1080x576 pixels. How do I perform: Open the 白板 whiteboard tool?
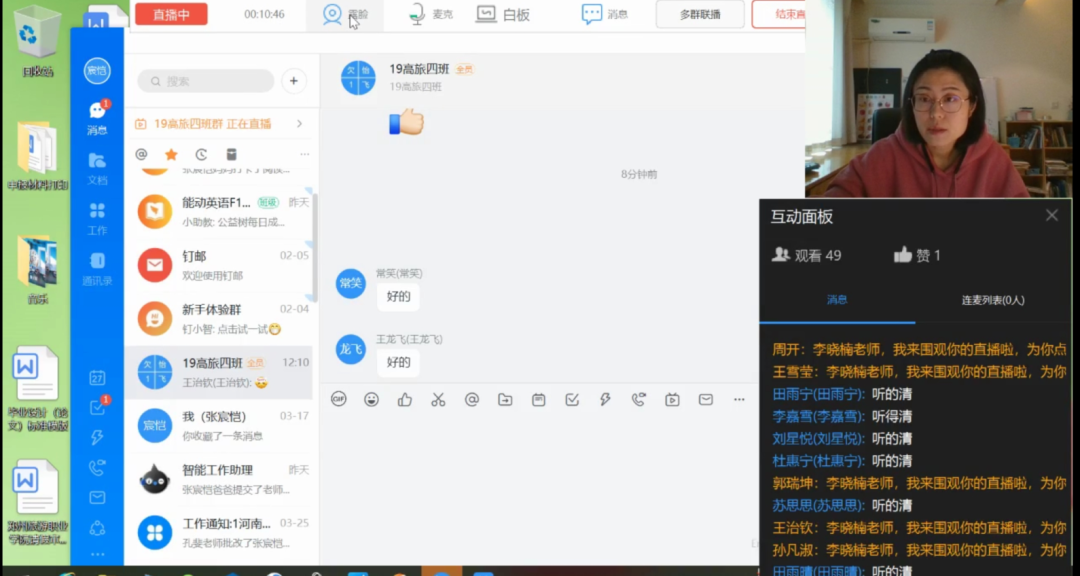503,14
